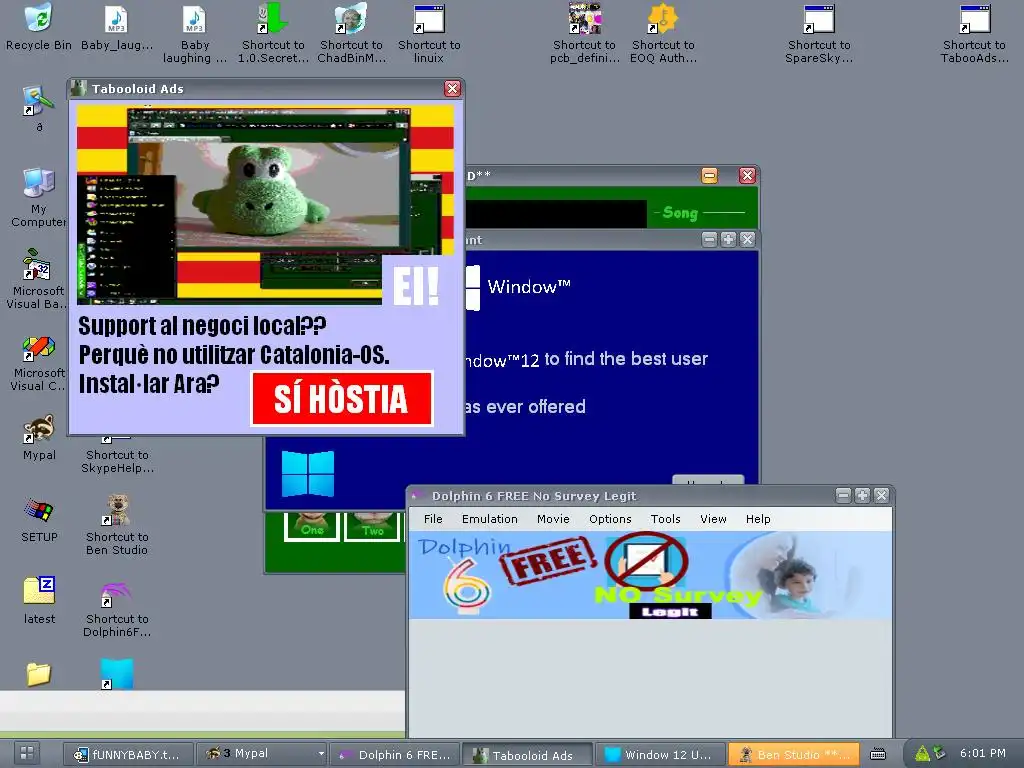Close the Ben Studio window
The image size is (1024, 768).
coord(747,175)
